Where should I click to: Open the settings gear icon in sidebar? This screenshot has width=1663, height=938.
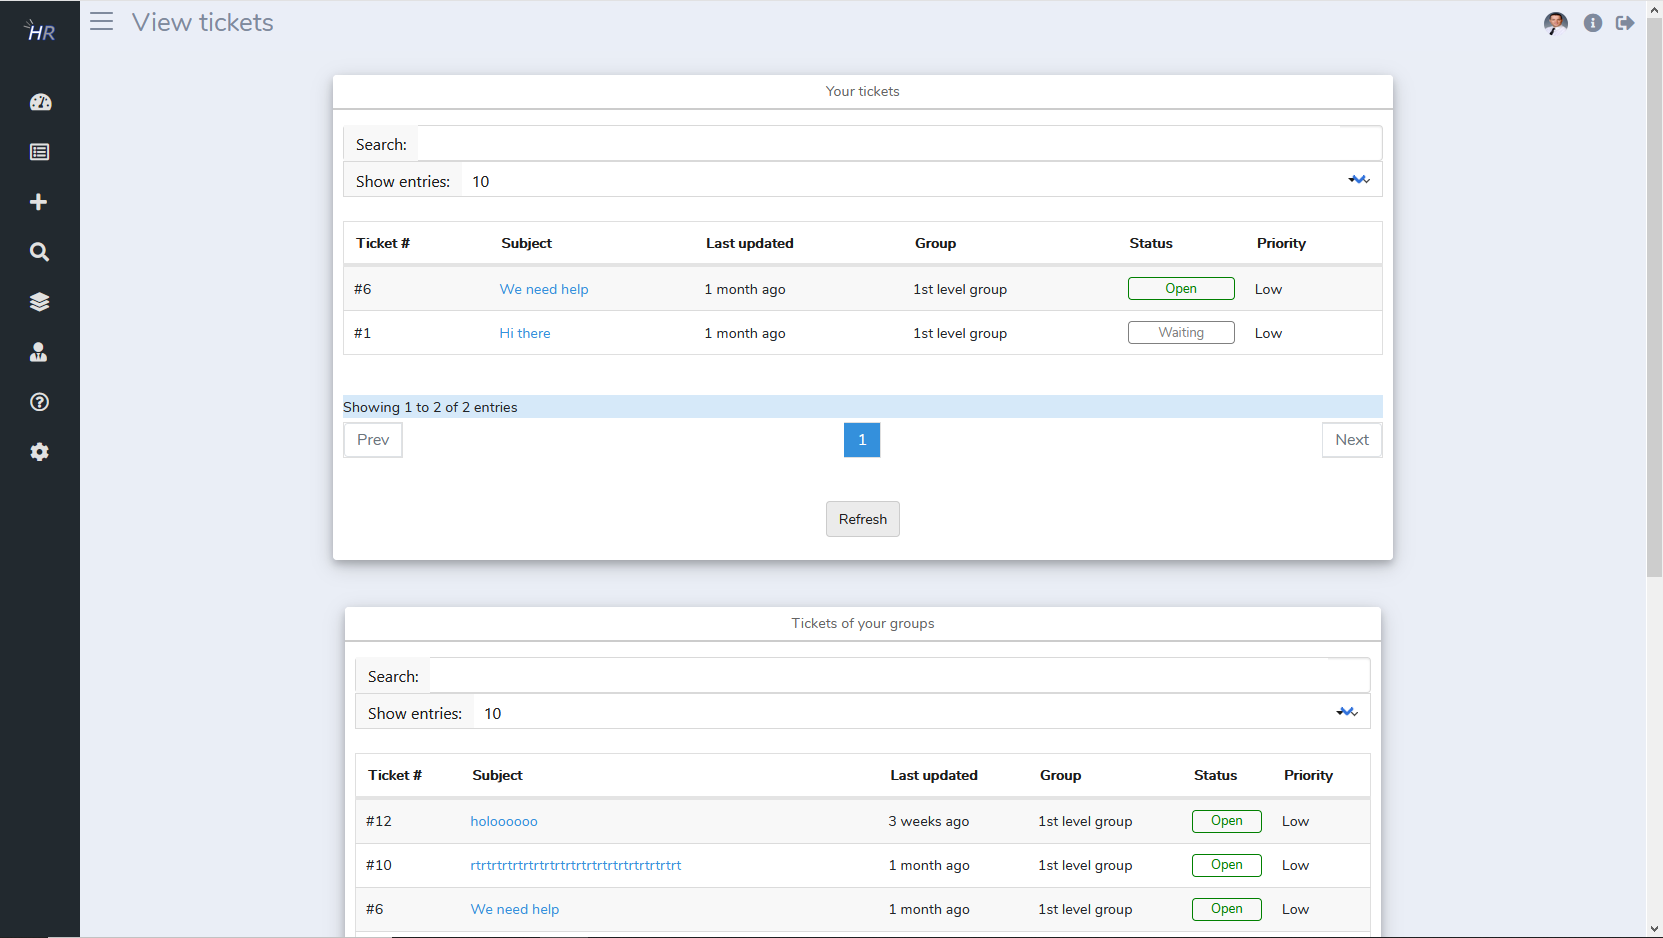tap(40, 452)
